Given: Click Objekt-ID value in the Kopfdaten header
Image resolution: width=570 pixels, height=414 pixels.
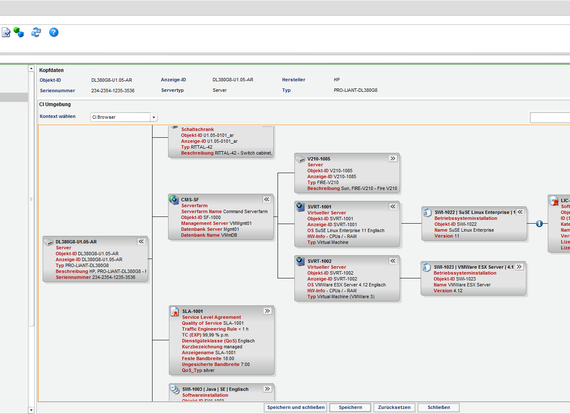Looking at the screenshot, I should (x=112, y=80).
